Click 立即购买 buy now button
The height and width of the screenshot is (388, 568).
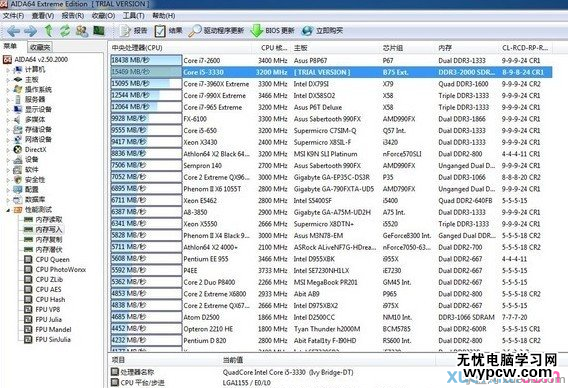[322, 31]
